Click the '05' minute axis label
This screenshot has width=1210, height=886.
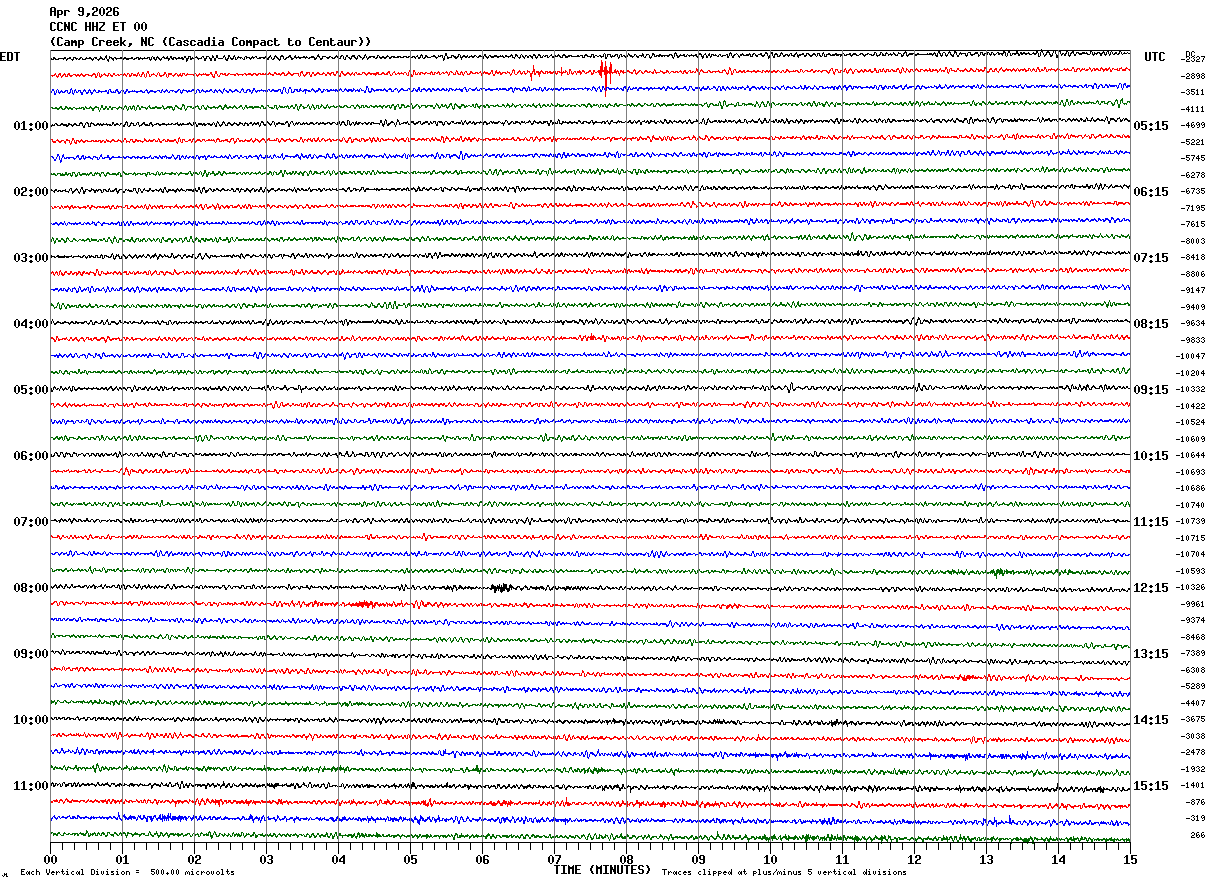click(x=410, y=859)
